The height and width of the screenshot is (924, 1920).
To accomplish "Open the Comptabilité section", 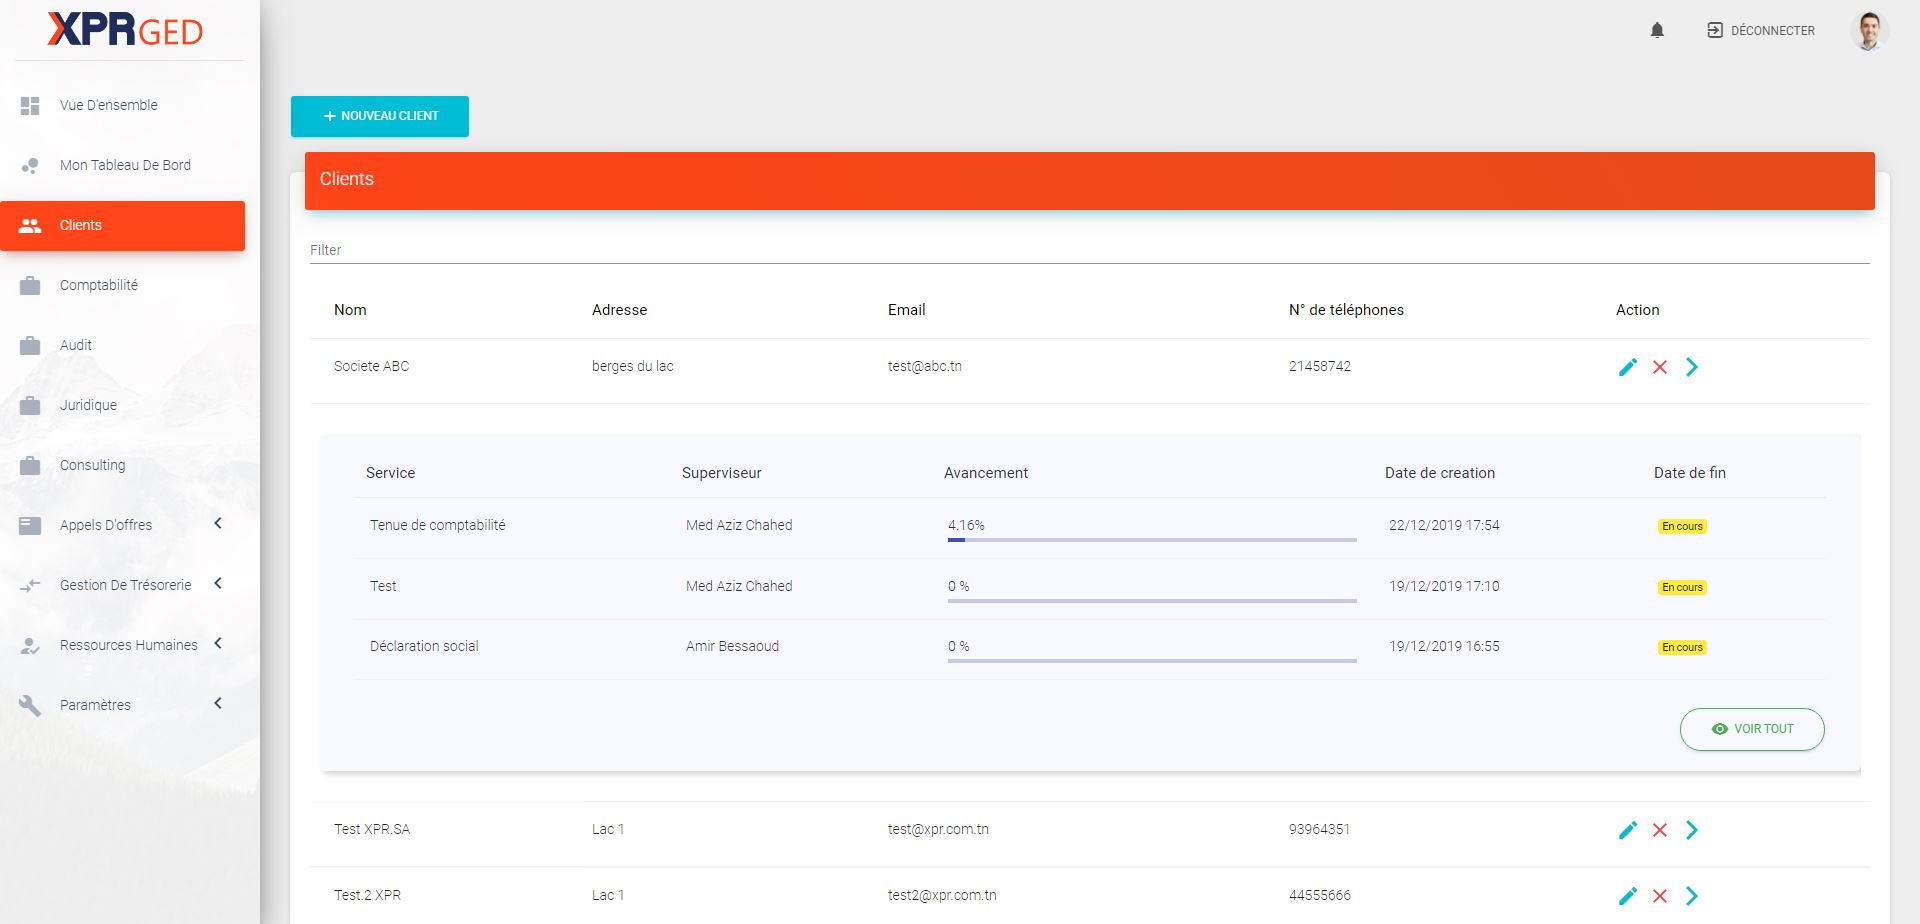I will click(x=122, y=285).
